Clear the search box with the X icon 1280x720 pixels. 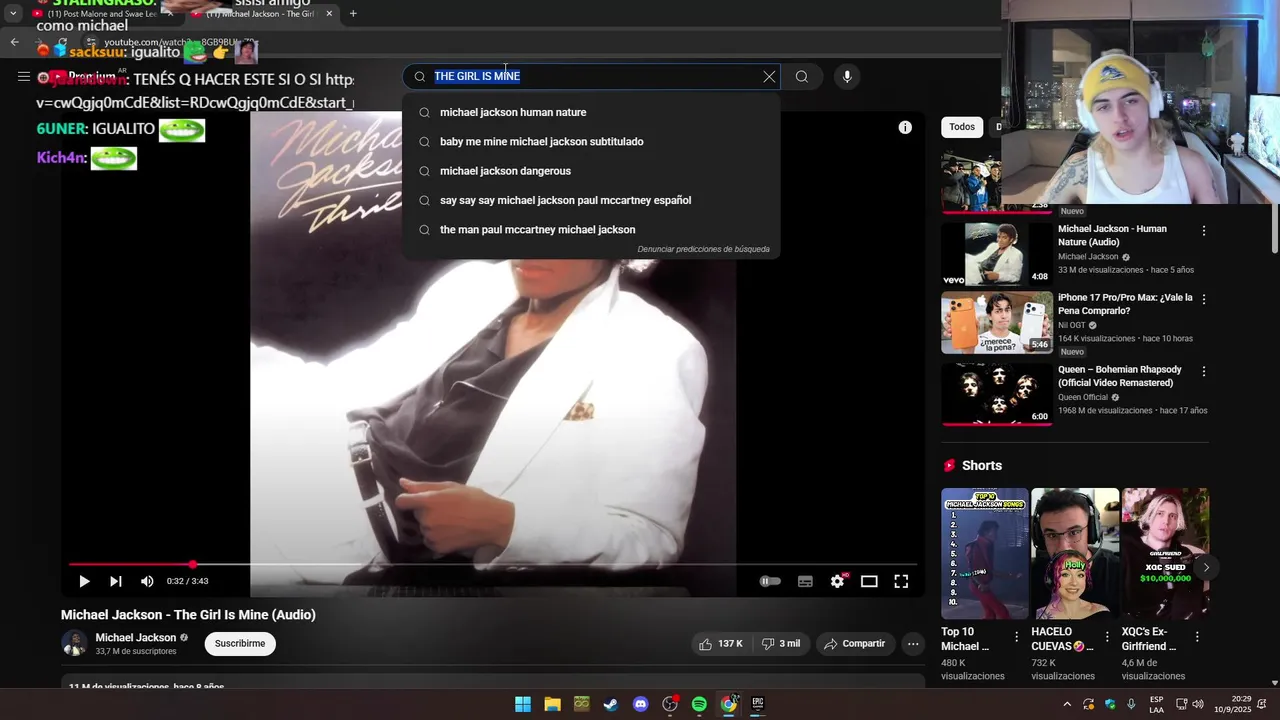(769, 76)
